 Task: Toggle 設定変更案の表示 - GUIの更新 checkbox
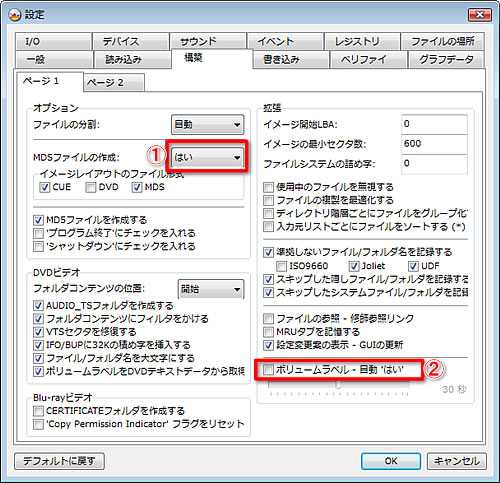point(268,345)
